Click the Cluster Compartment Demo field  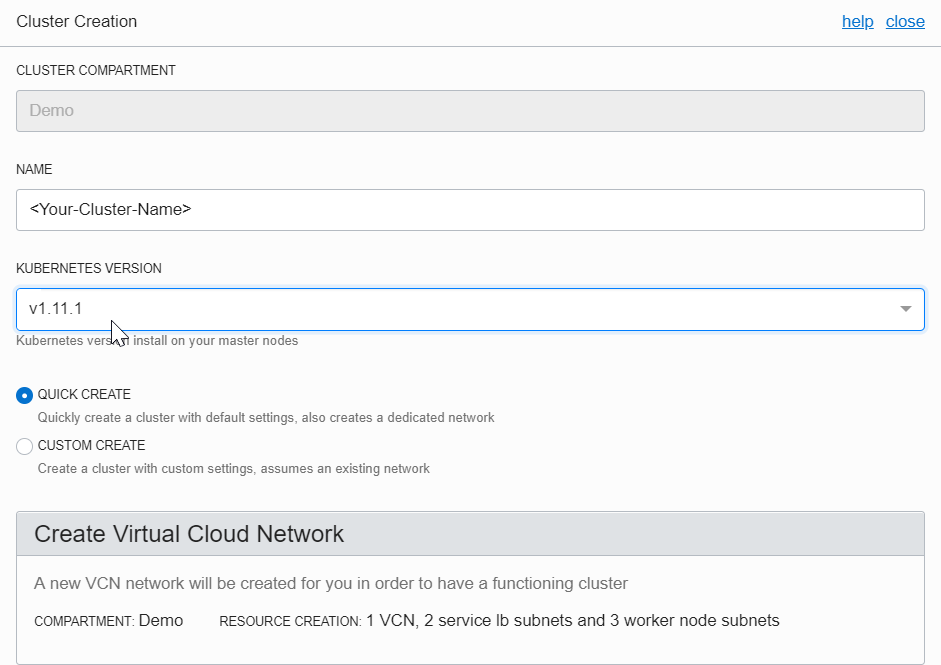click(470, 111)
